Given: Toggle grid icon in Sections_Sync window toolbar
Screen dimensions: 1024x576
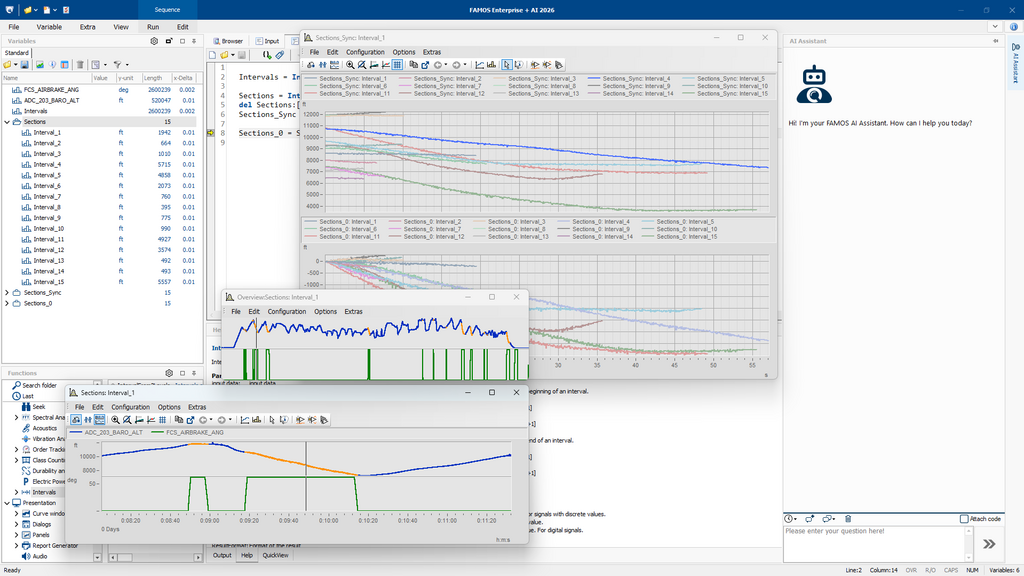Looking at the screenshot, I should (399, 64).
